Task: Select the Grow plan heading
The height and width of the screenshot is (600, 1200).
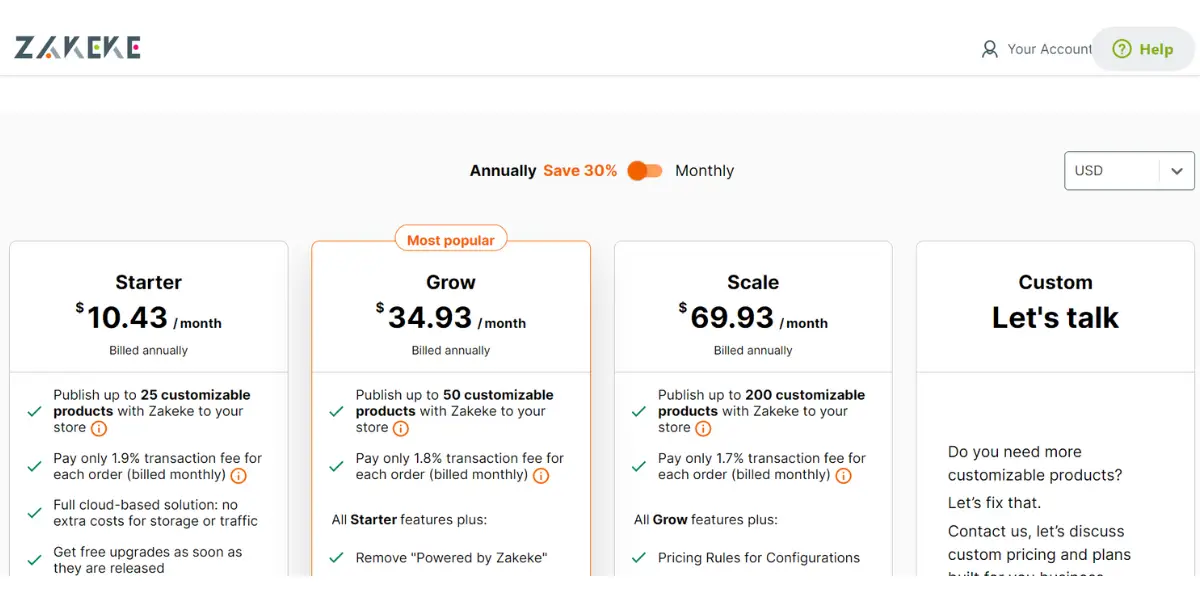Action: [x=451, y=282]
